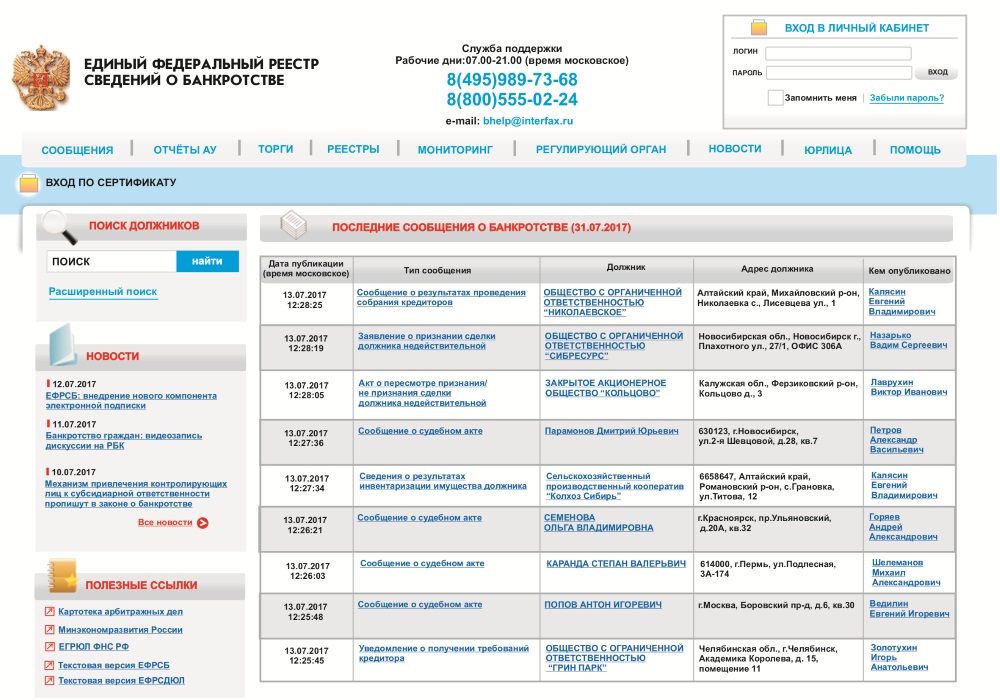This screenshot has width=1000, height=700.
Task: Click the documents icon beside ПОСЛЕДНИЕ СООБЩЕНИЯ
Action: (293, 226)
